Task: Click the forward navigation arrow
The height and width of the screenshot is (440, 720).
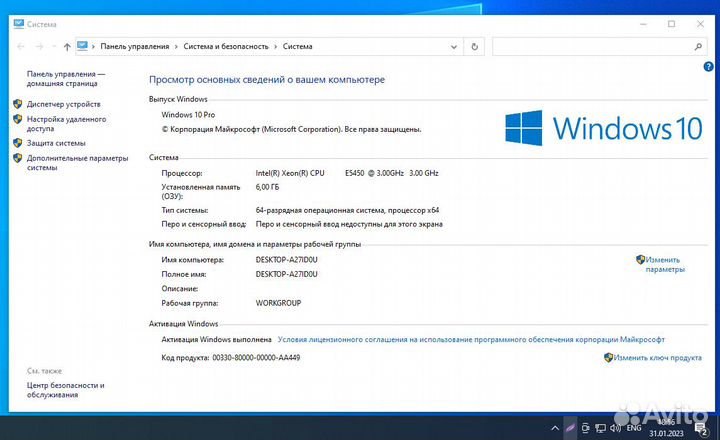Action: (39, 46)
